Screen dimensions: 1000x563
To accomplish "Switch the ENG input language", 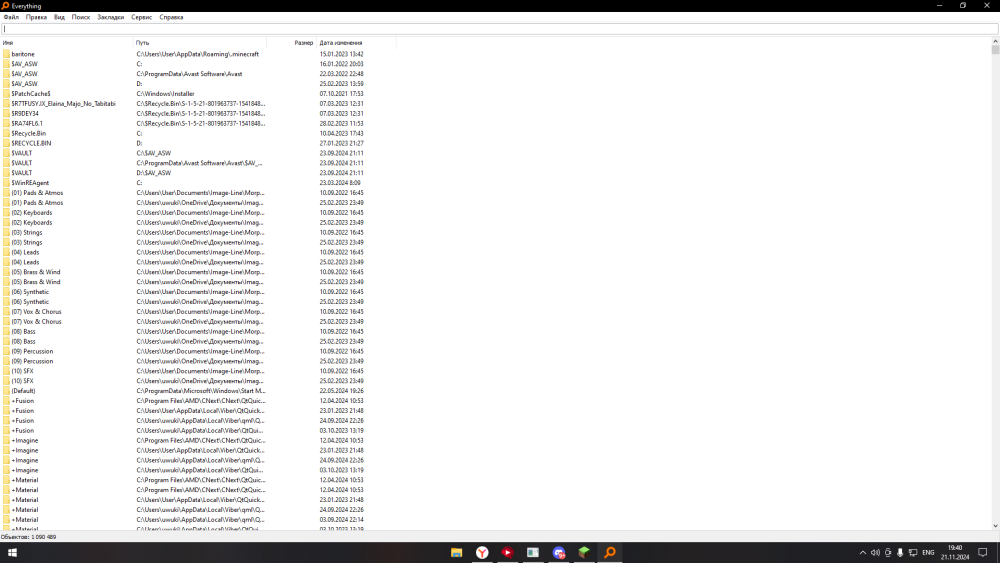I will coord(928,553).
